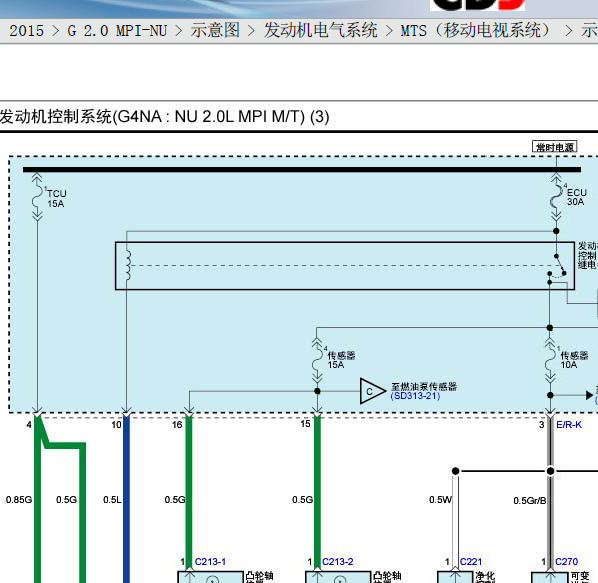Select the TCU 15A fuse symbol
This screenshot has height=583, width=598.
point(37,197)
